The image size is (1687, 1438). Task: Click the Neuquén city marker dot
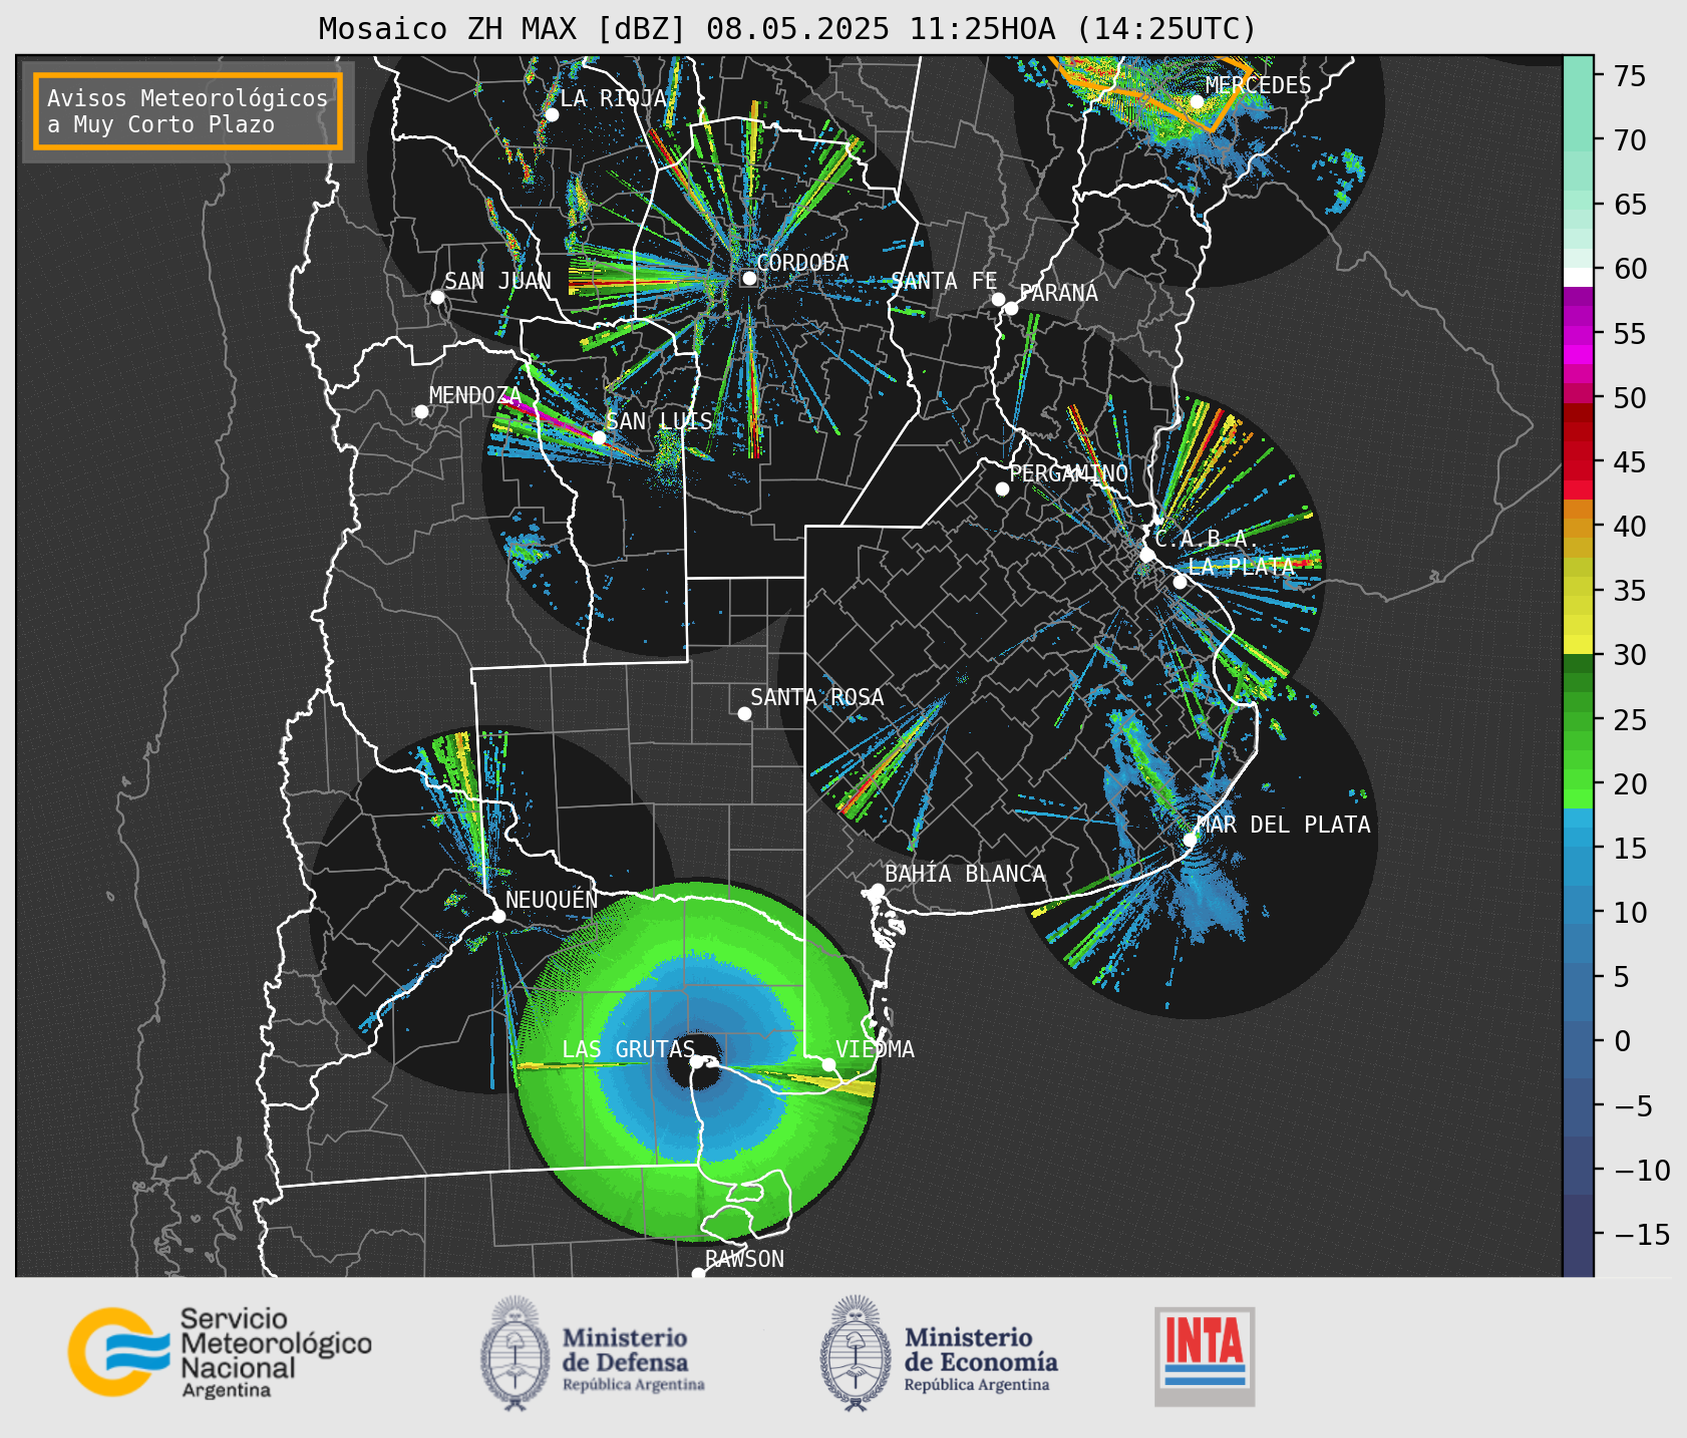click(498, 916)
